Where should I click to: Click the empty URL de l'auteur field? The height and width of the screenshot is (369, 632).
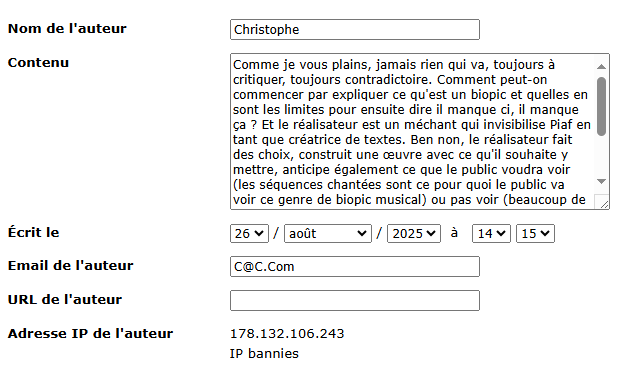(355, 300)
